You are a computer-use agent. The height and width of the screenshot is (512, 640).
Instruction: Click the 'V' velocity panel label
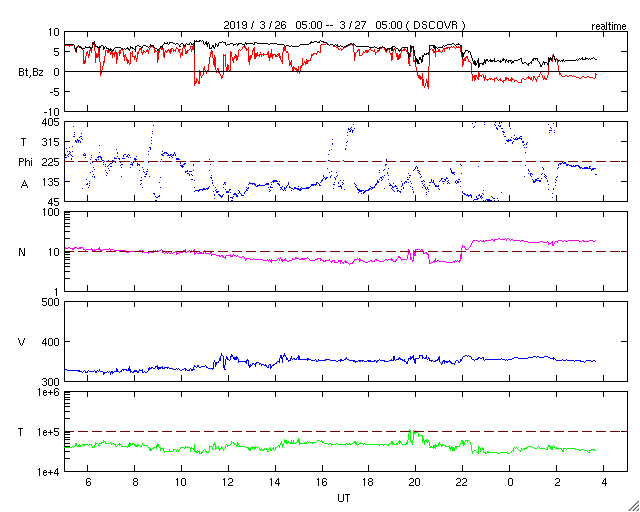coord(22,342)
